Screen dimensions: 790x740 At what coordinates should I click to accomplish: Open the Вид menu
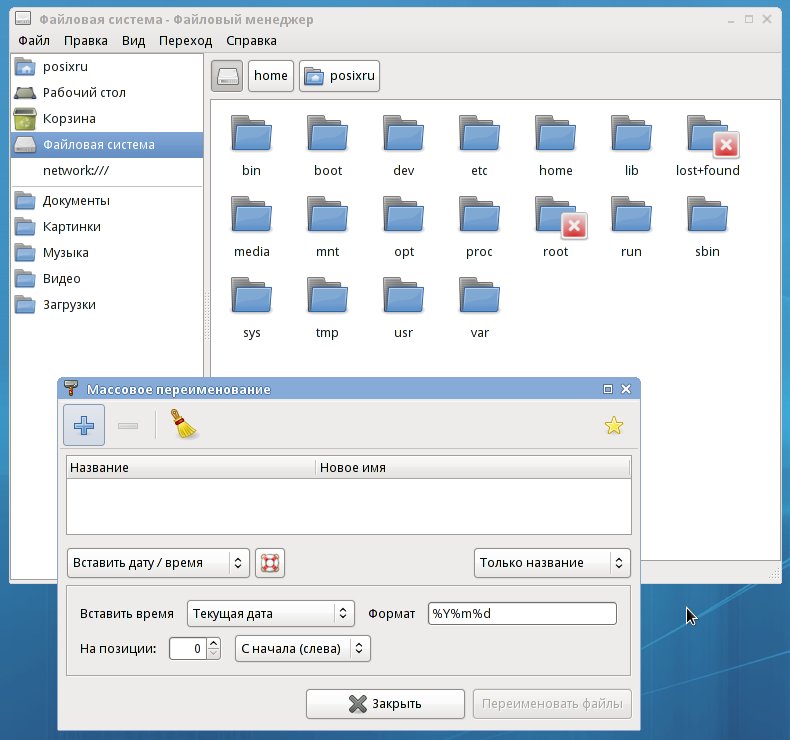[x=134, y=41]
